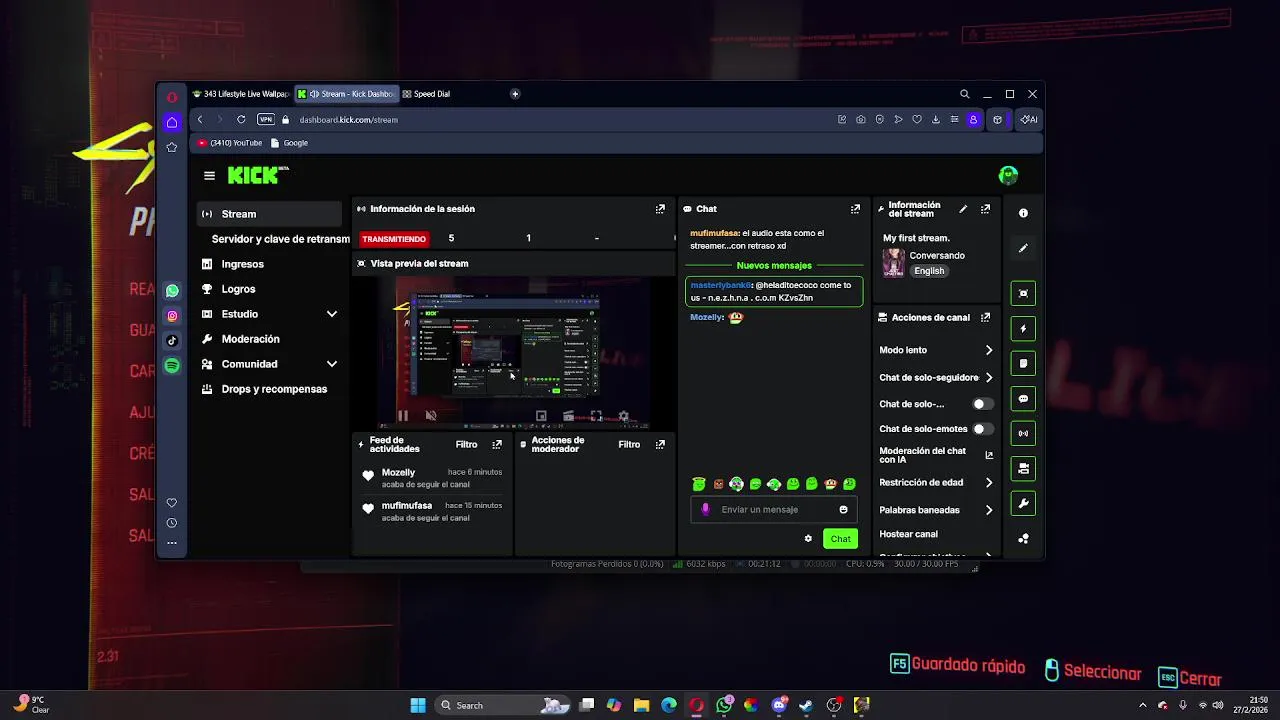Click Hostear canal action

coord(908,534)
